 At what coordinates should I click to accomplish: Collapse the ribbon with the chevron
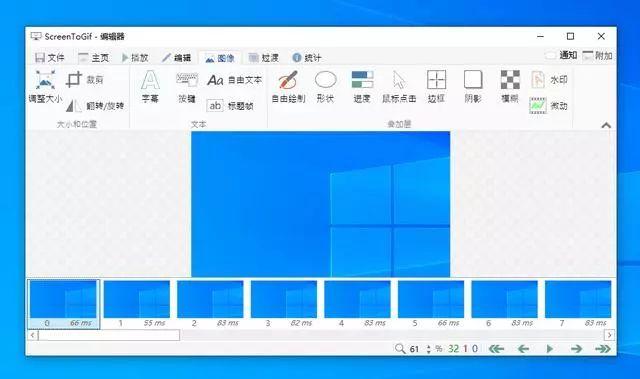coord(606,125)
